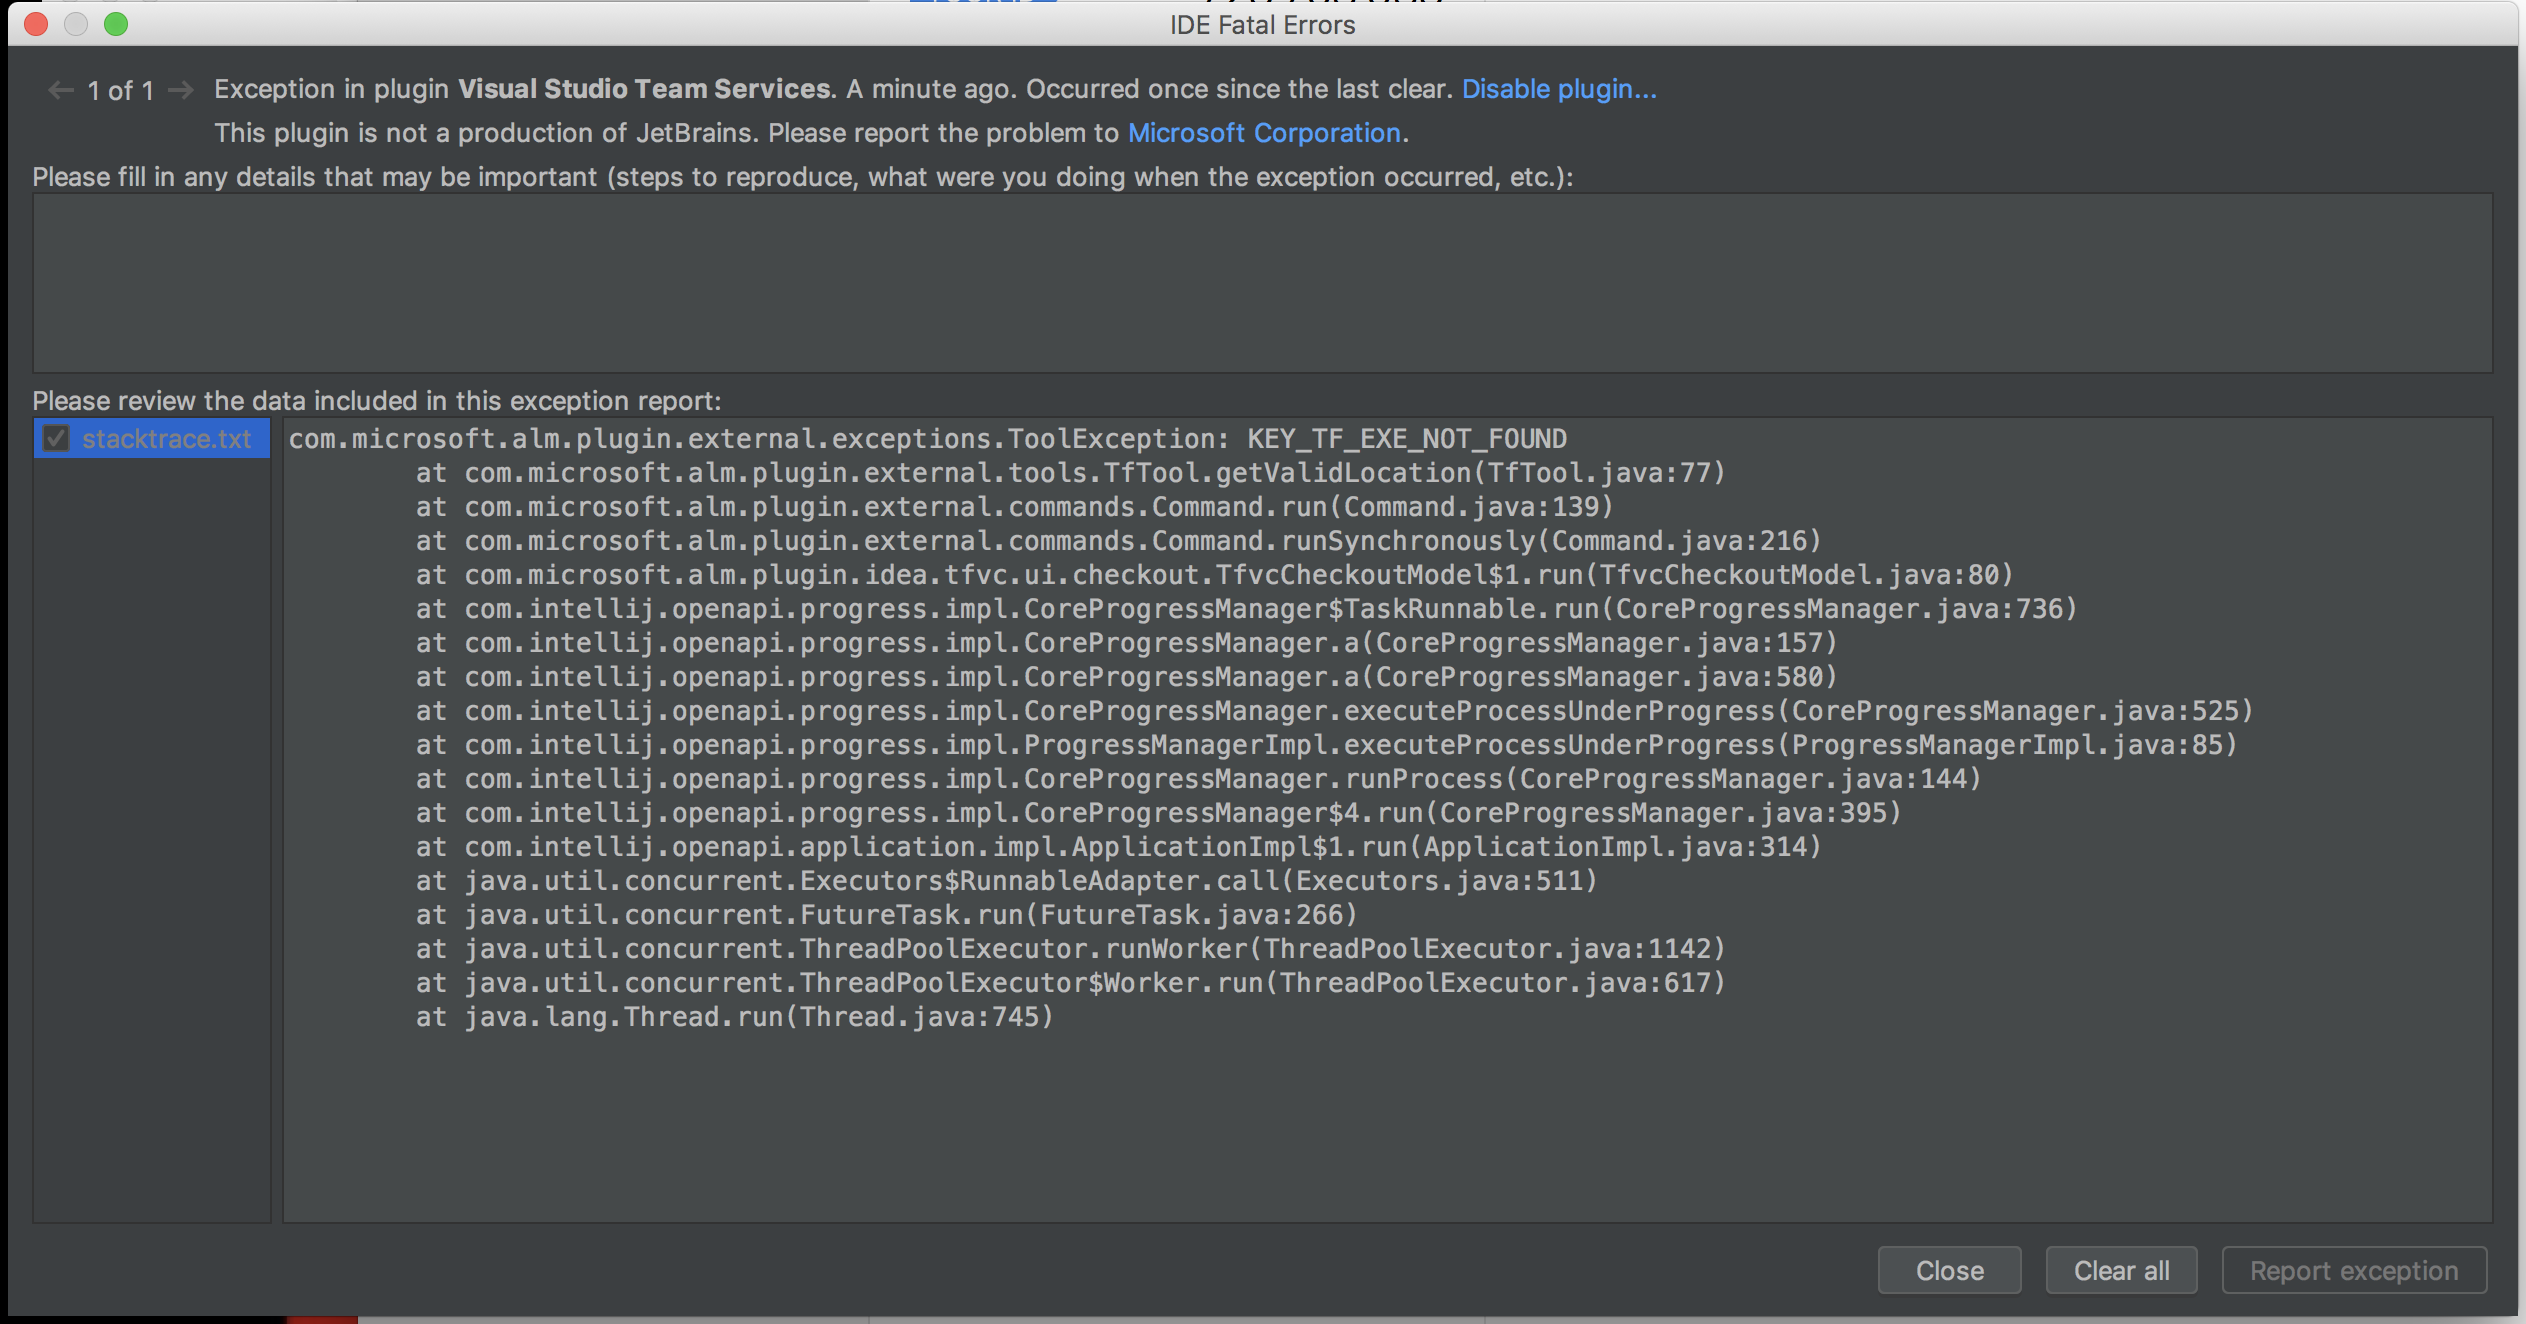Maximize the window with green button

[116, 24]
